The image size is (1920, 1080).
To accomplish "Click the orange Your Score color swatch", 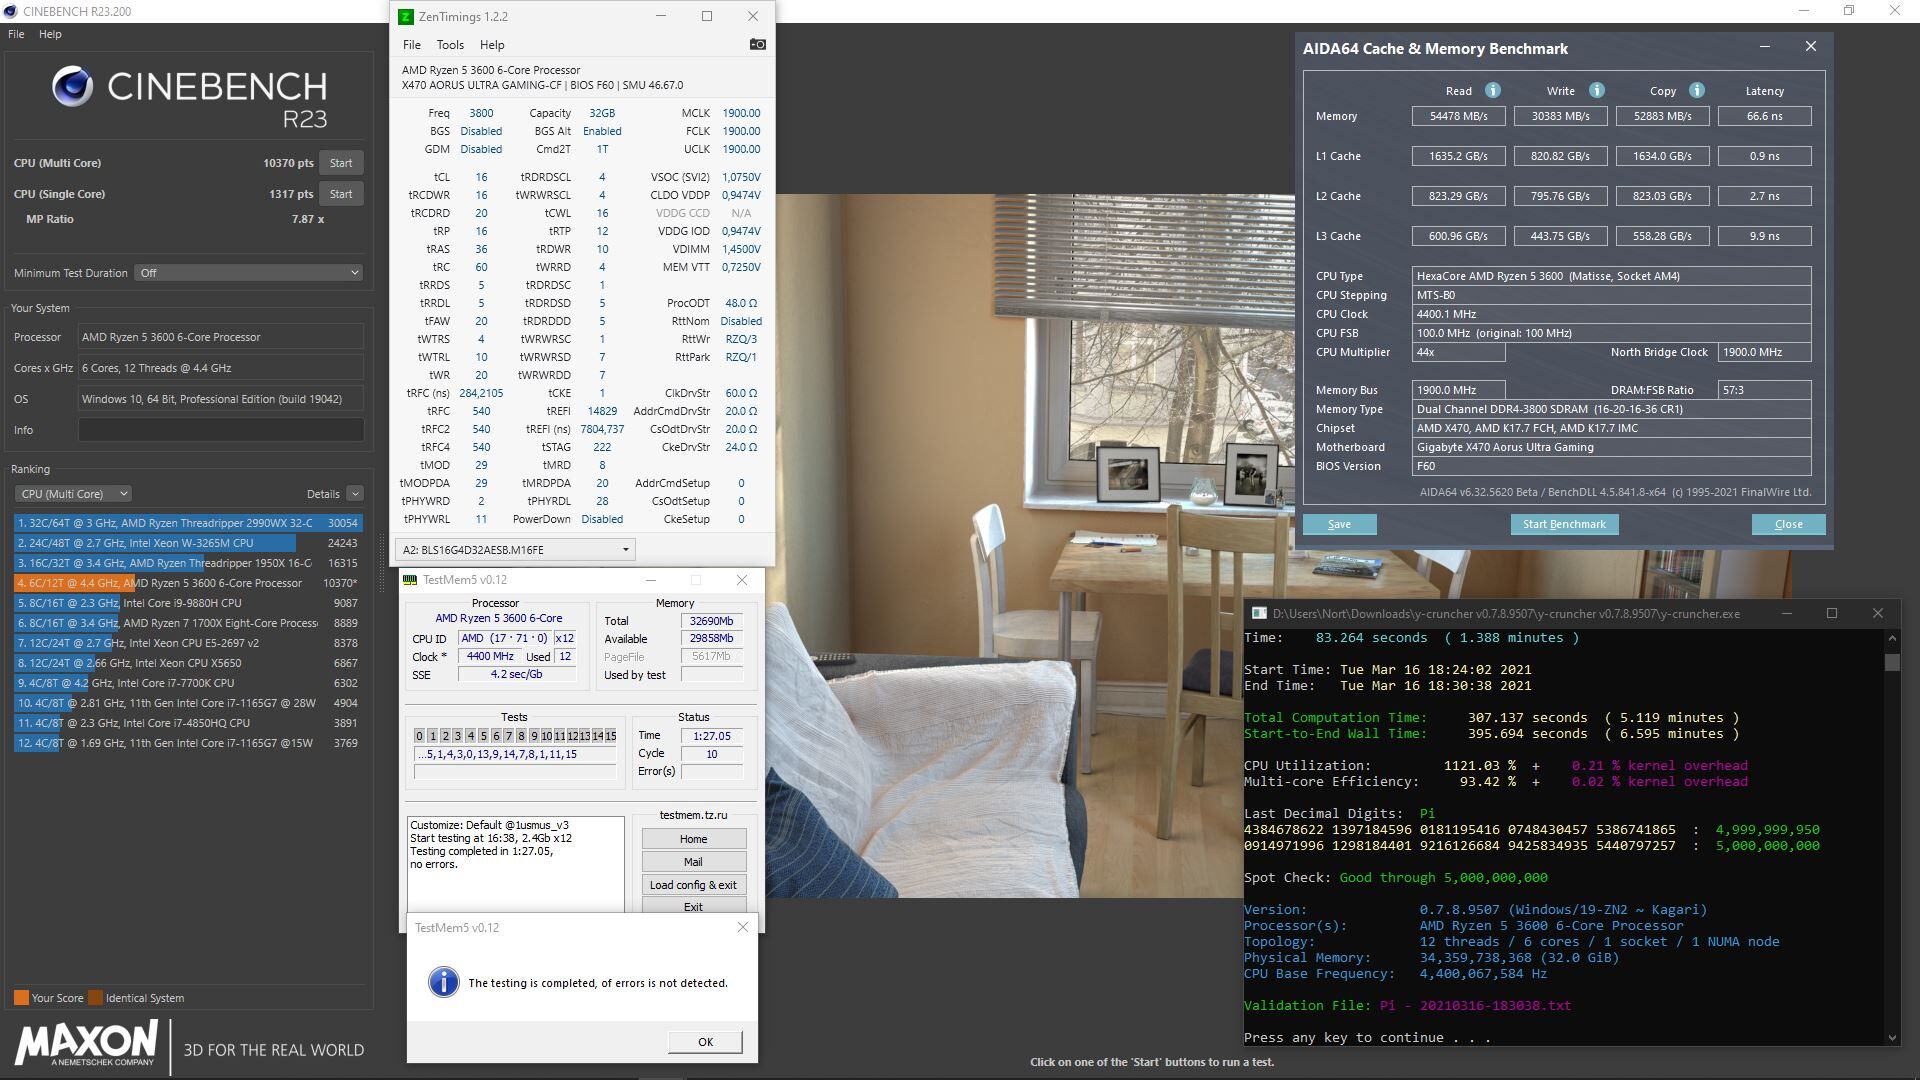I will [21, 998].
